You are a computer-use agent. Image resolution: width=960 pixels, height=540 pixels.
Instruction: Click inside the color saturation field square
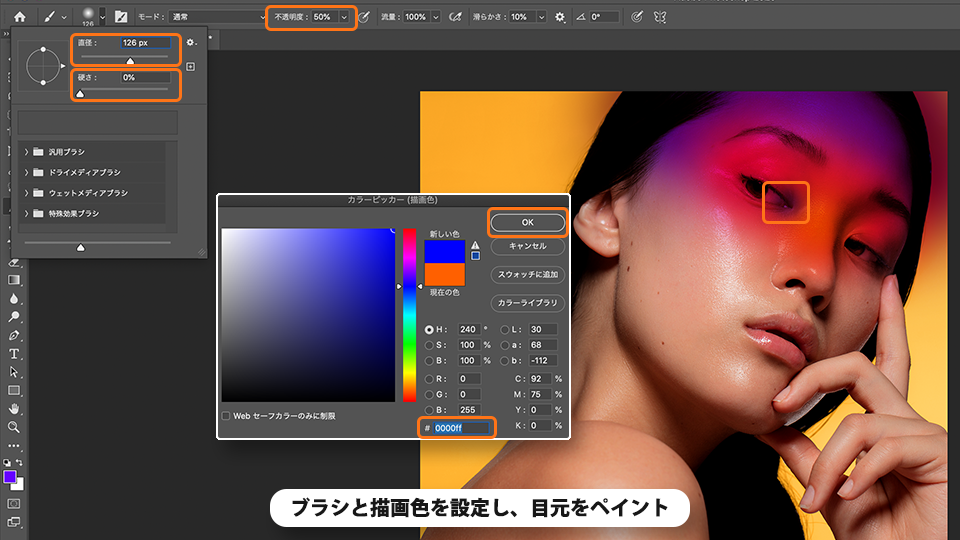308,315
